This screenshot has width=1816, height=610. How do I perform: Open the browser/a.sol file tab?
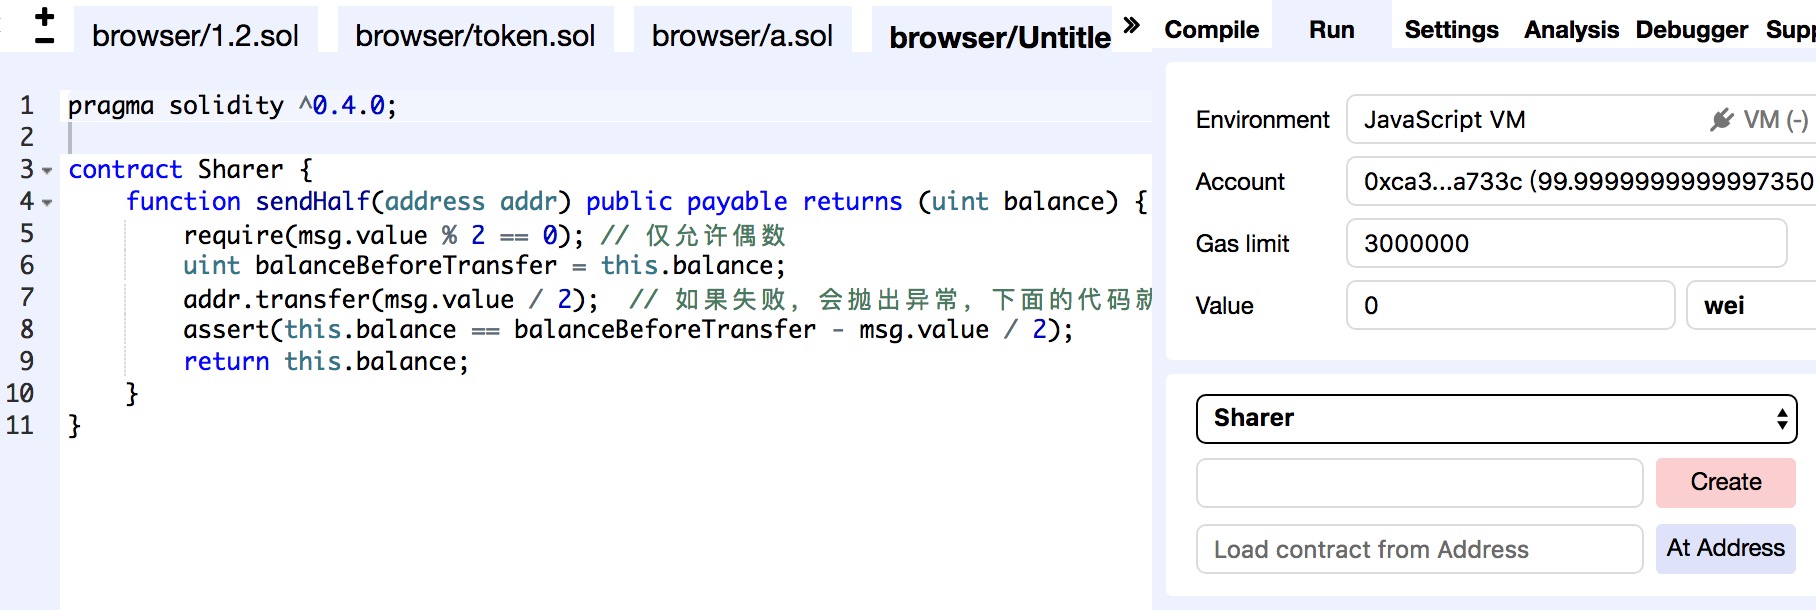tap(742, 36)
